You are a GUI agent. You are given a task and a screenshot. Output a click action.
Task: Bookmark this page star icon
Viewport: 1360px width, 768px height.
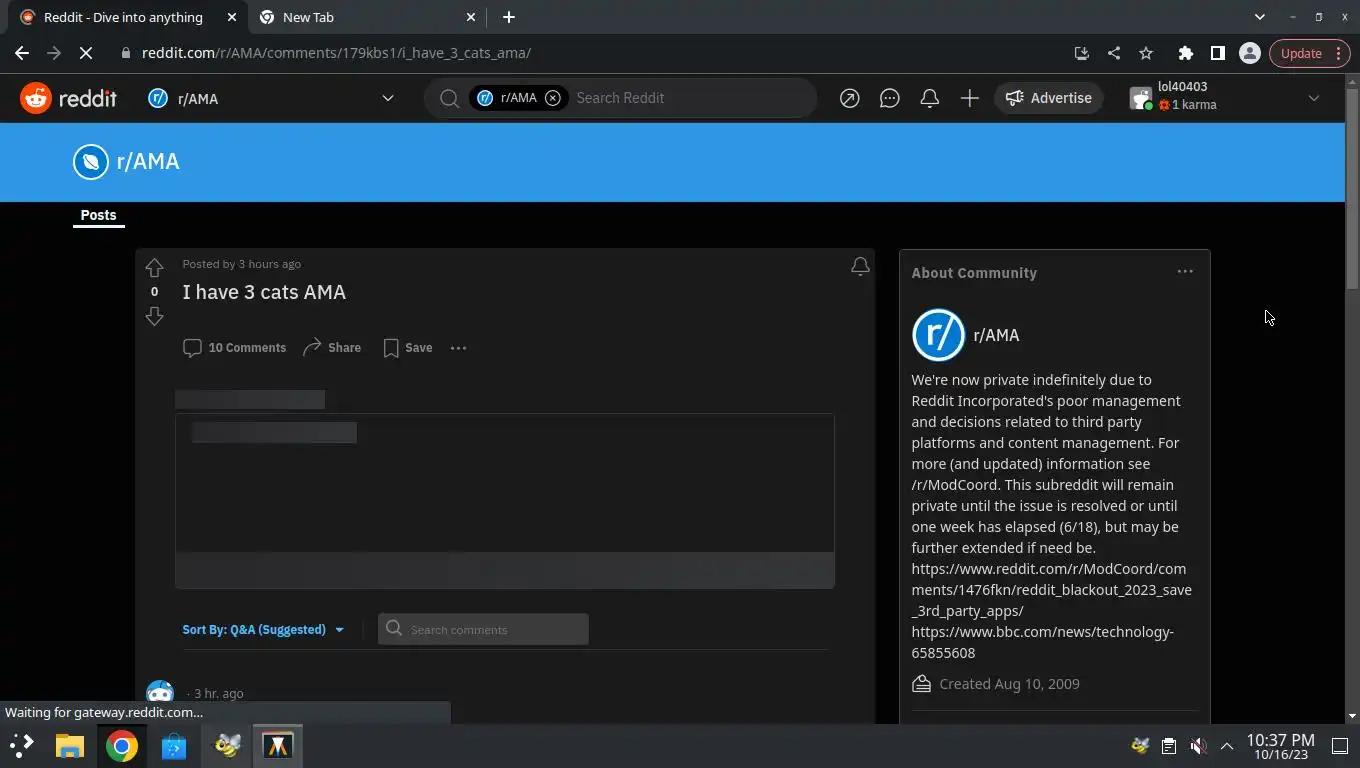point(1146,53)
